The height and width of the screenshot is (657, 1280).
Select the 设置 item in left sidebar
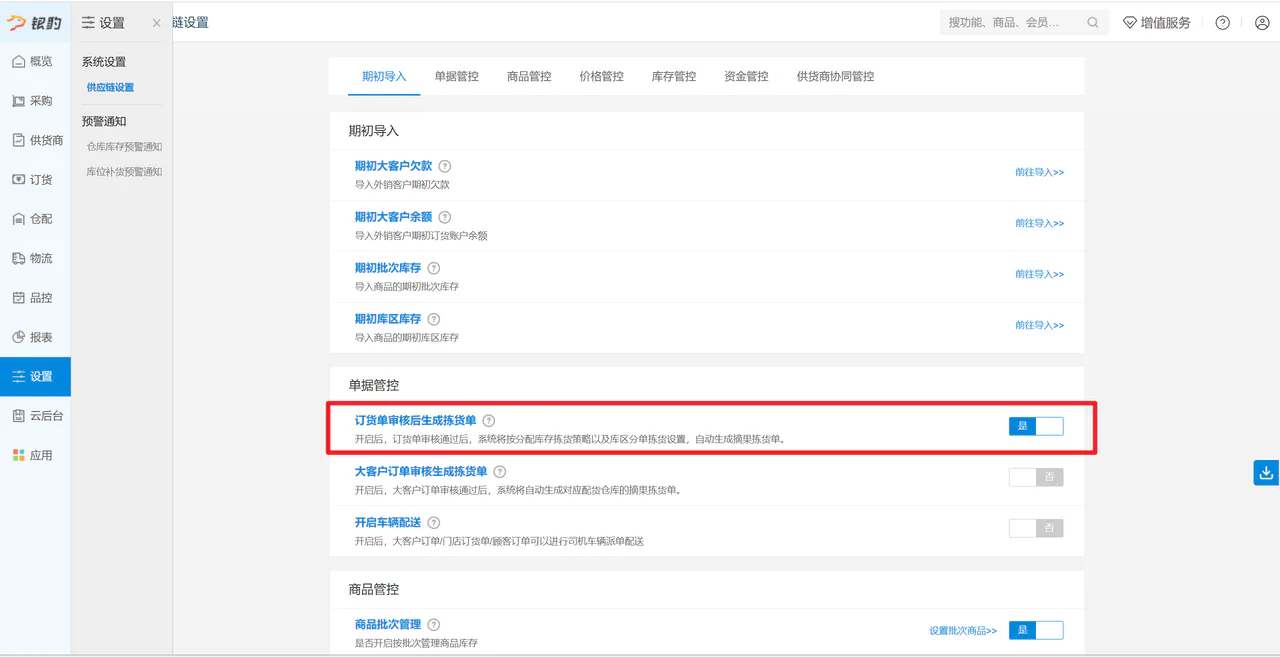(x=35, y=376)
